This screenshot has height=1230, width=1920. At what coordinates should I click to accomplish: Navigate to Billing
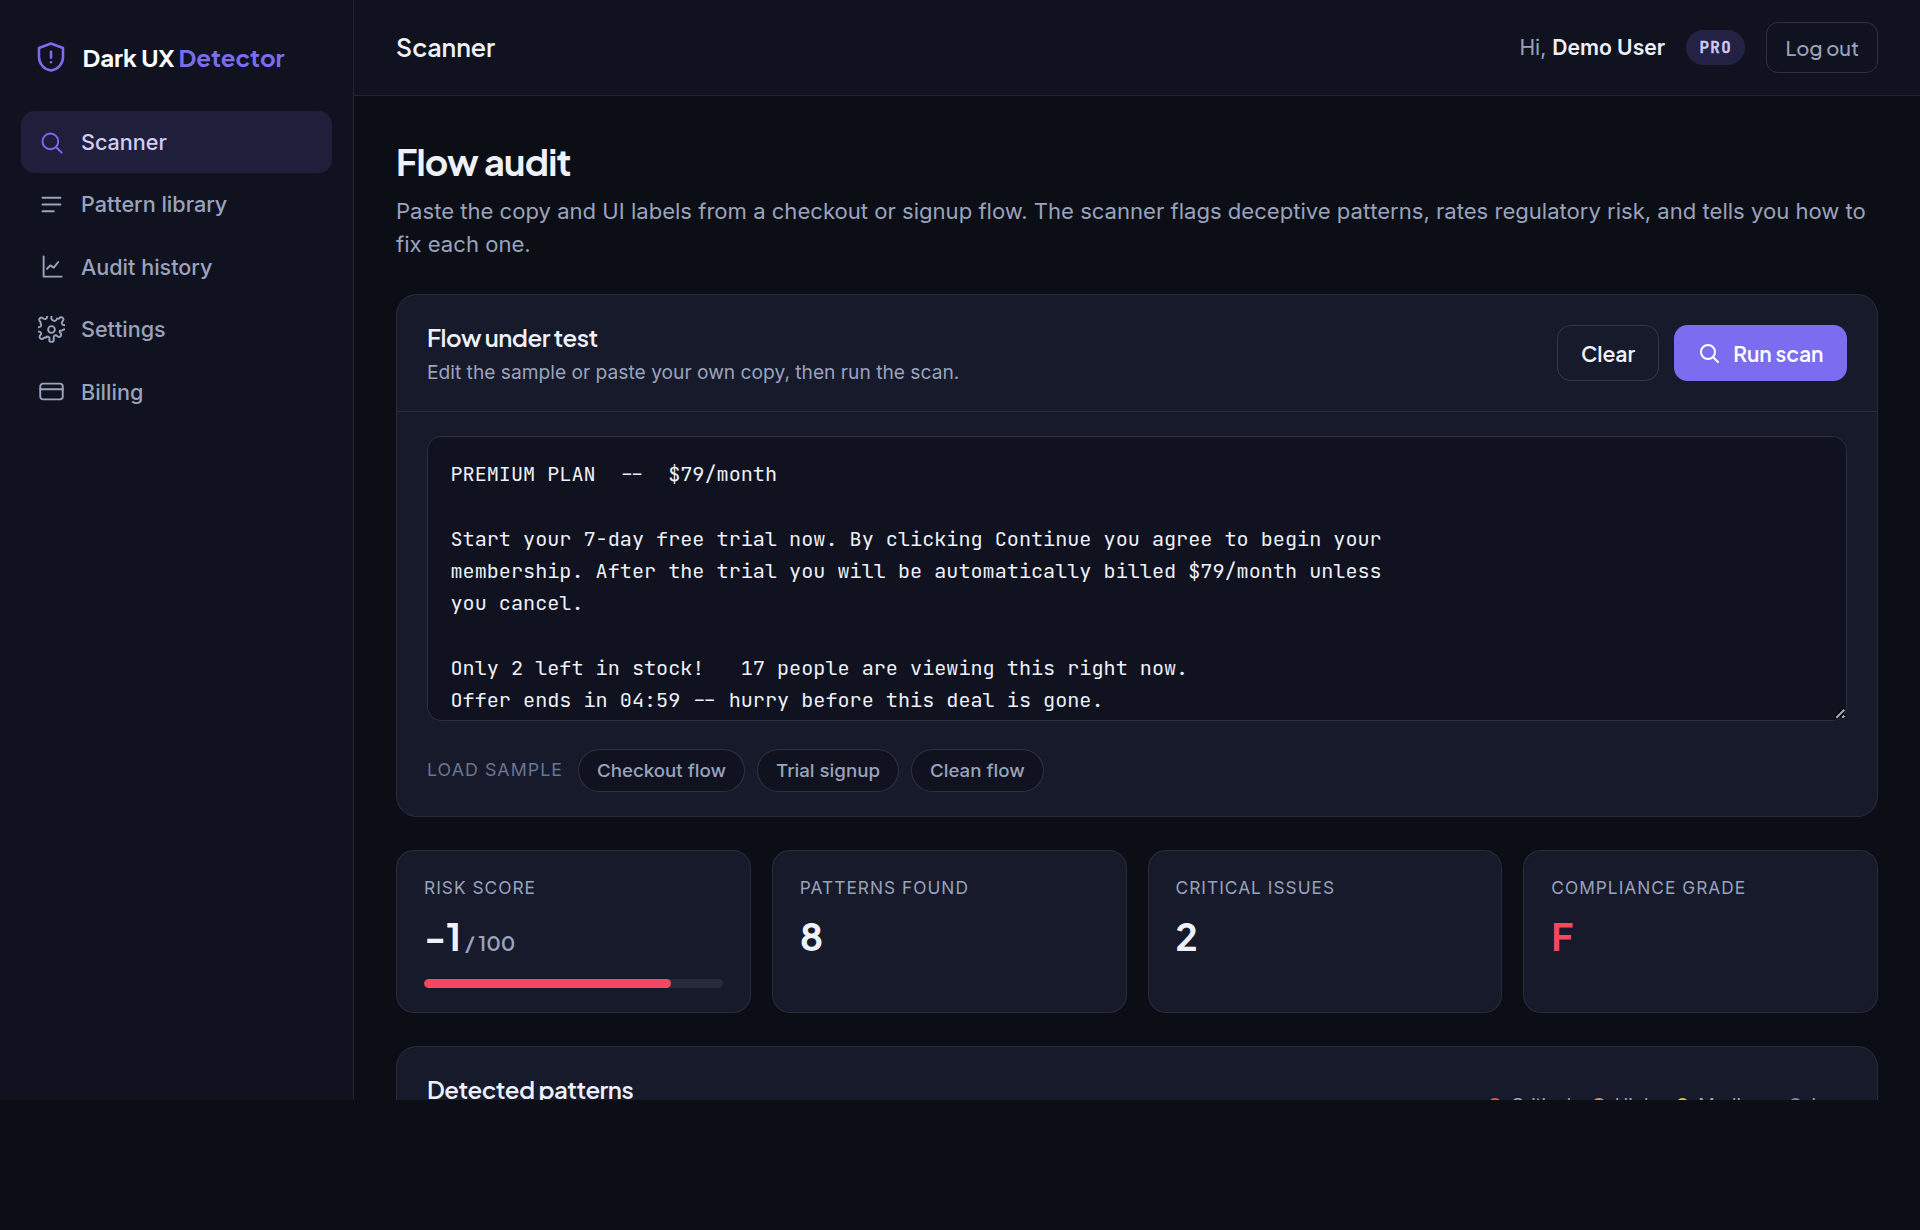point(176,392)
